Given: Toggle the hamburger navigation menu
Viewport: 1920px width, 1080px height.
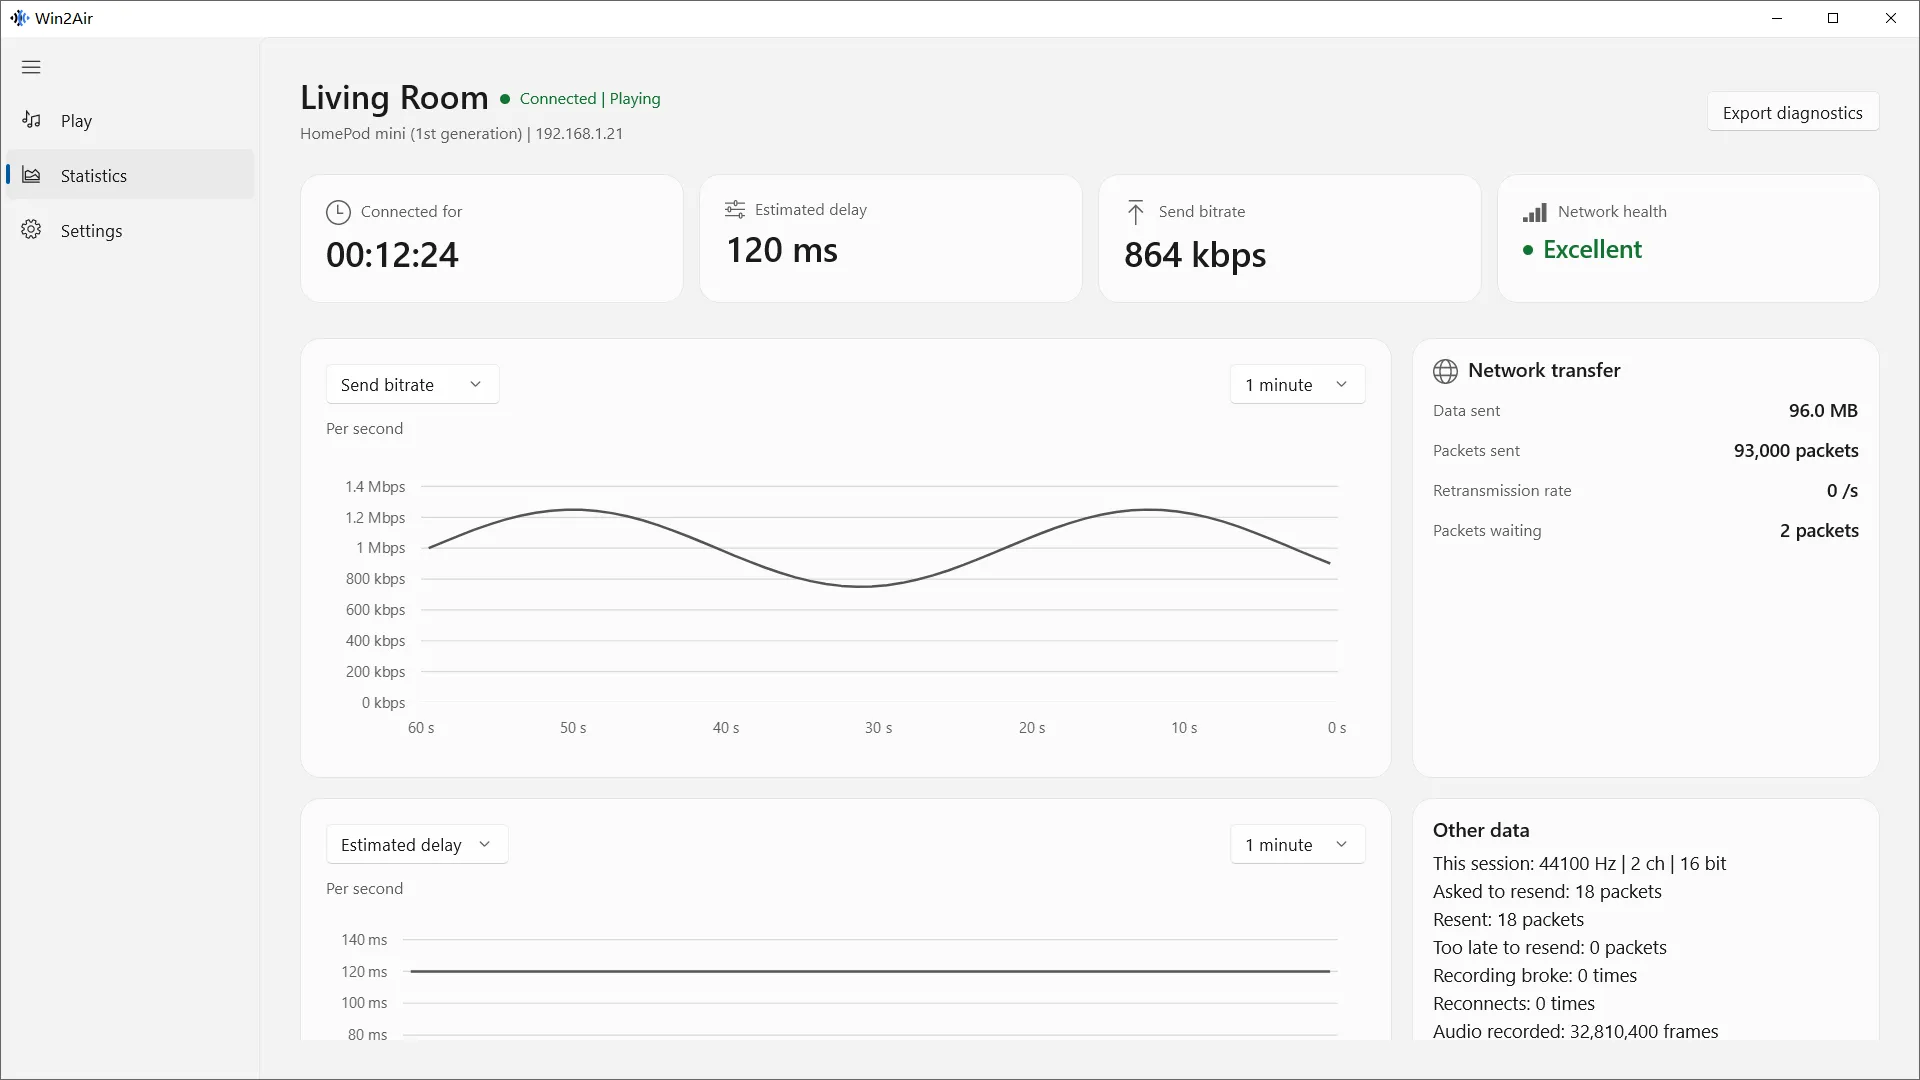Looking at the screenshot, I should point(31,67).
